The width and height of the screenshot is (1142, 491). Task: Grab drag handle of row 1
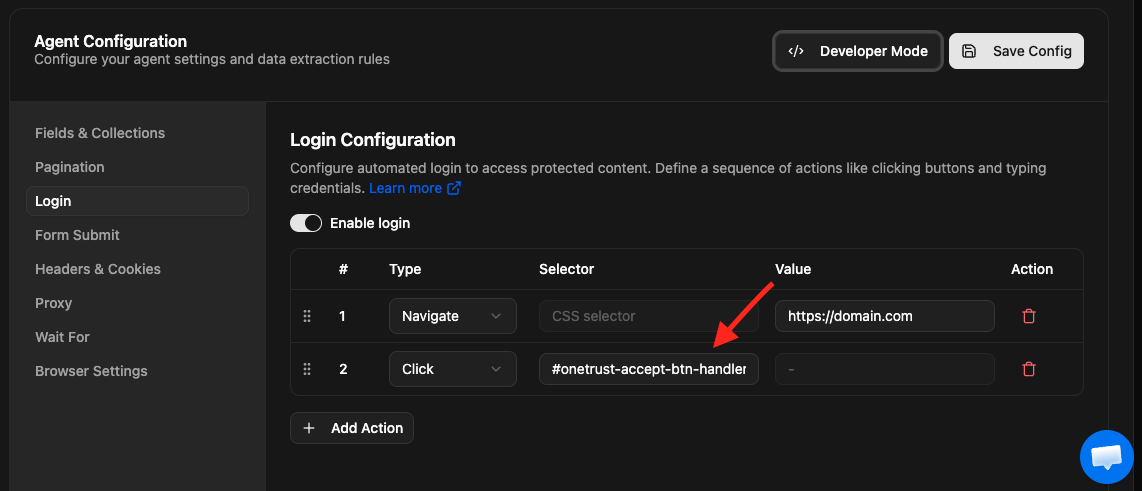point(307,316)
